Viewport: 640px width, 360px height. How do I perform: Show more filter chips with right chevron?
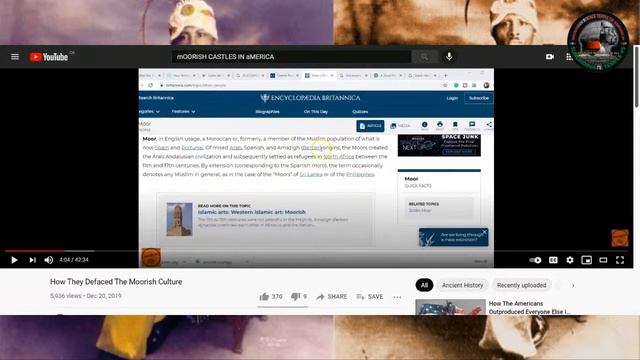573,285
